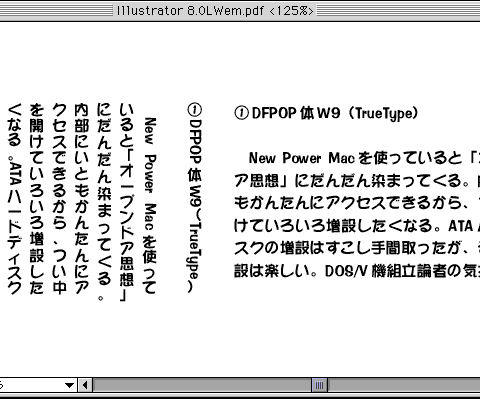Screen dimensions: 480x399
Task: Click the vertical column クセスできるから、つい中
Action: [59, 199]
